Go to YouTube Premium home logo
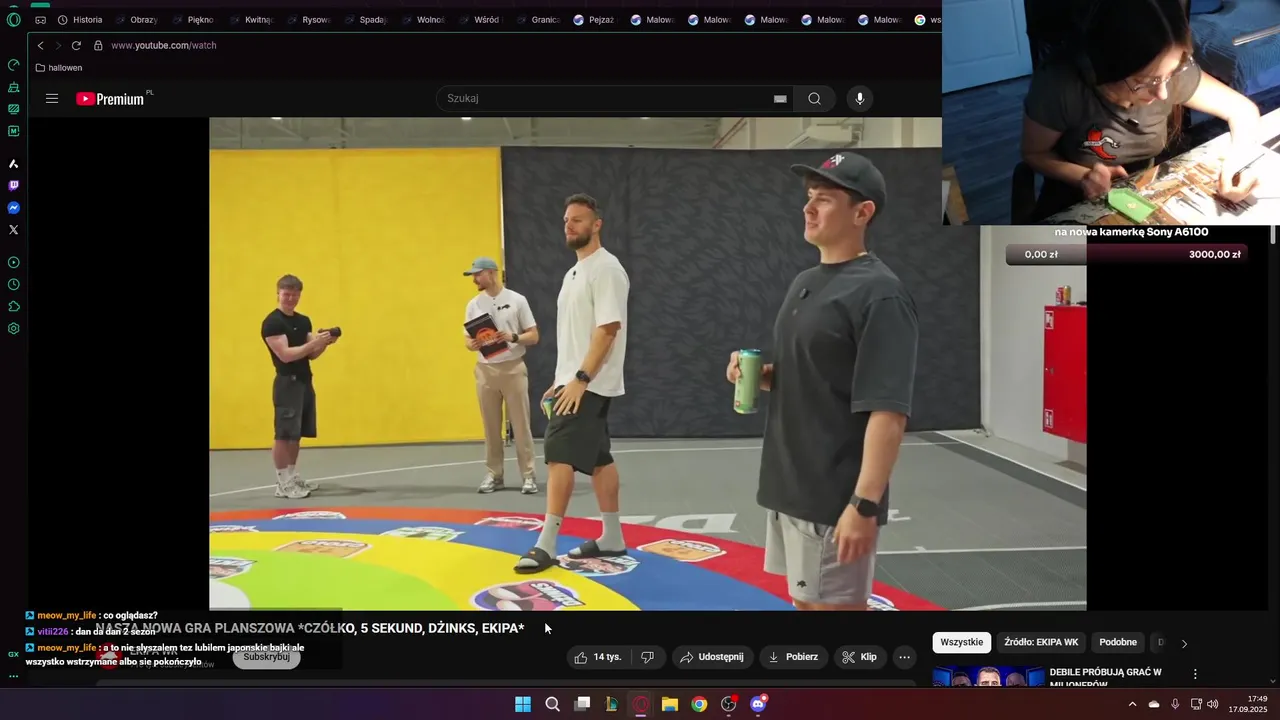Screen dimensions: 1280x720 pos(114,99)
